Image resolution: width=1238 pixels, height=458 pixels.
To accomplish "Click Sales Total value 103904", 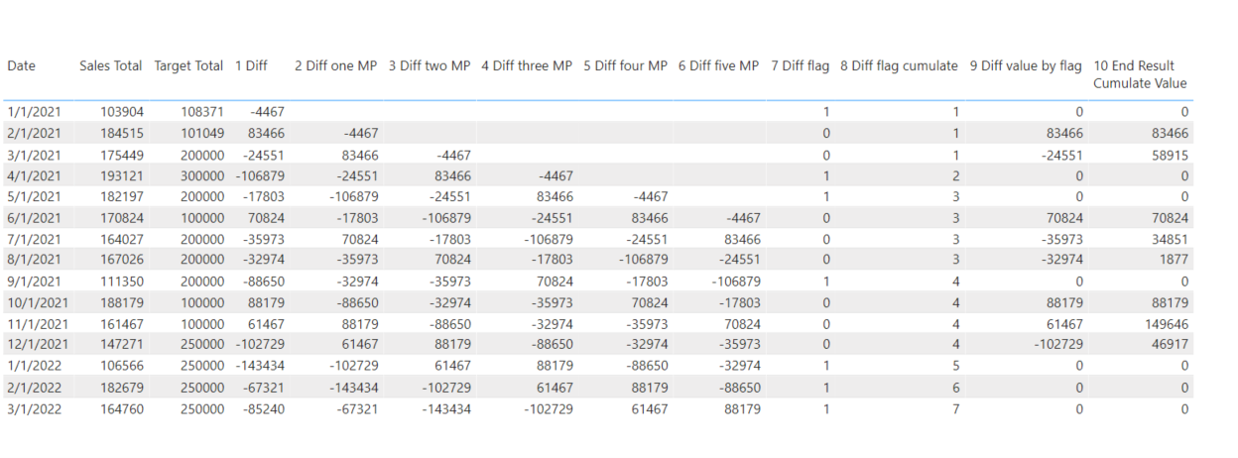I will click(x=121, y=112).
